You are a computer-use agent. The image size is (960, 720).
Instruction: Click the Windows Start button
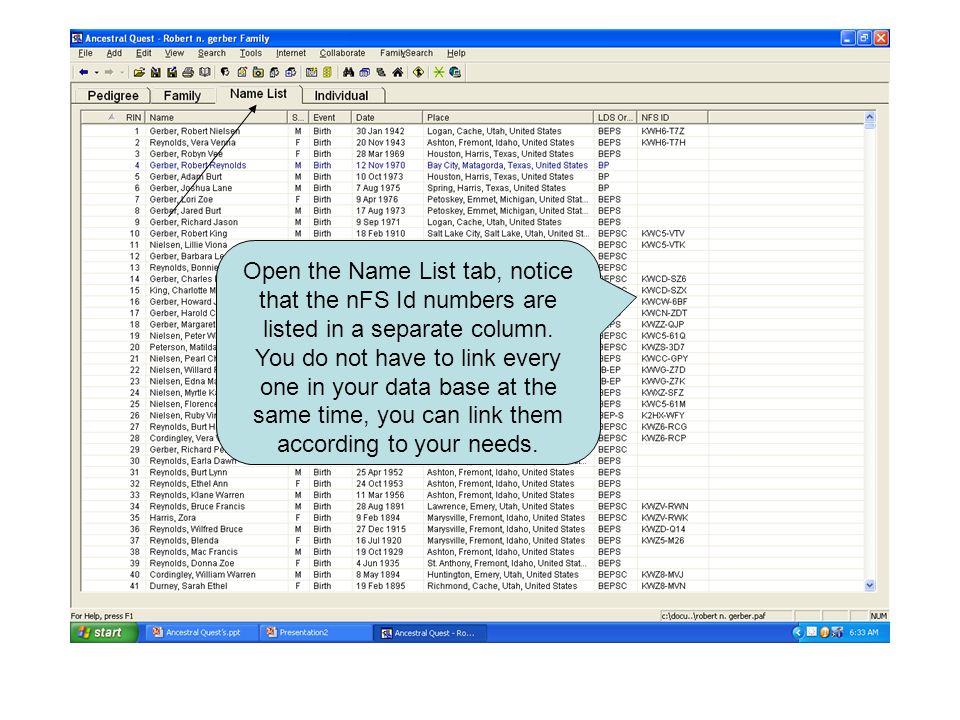click(x=104, y=632)
